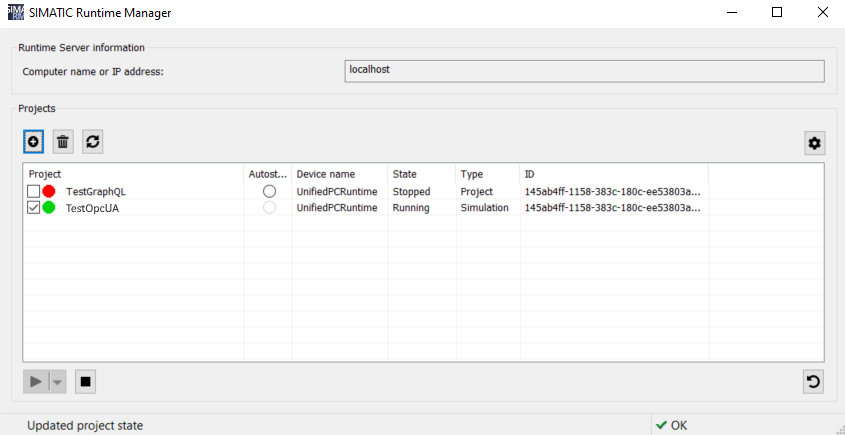Enable autostart radio for TestGraphQL
This screenshot has width=845, height=435.
(x=269, y=191)
